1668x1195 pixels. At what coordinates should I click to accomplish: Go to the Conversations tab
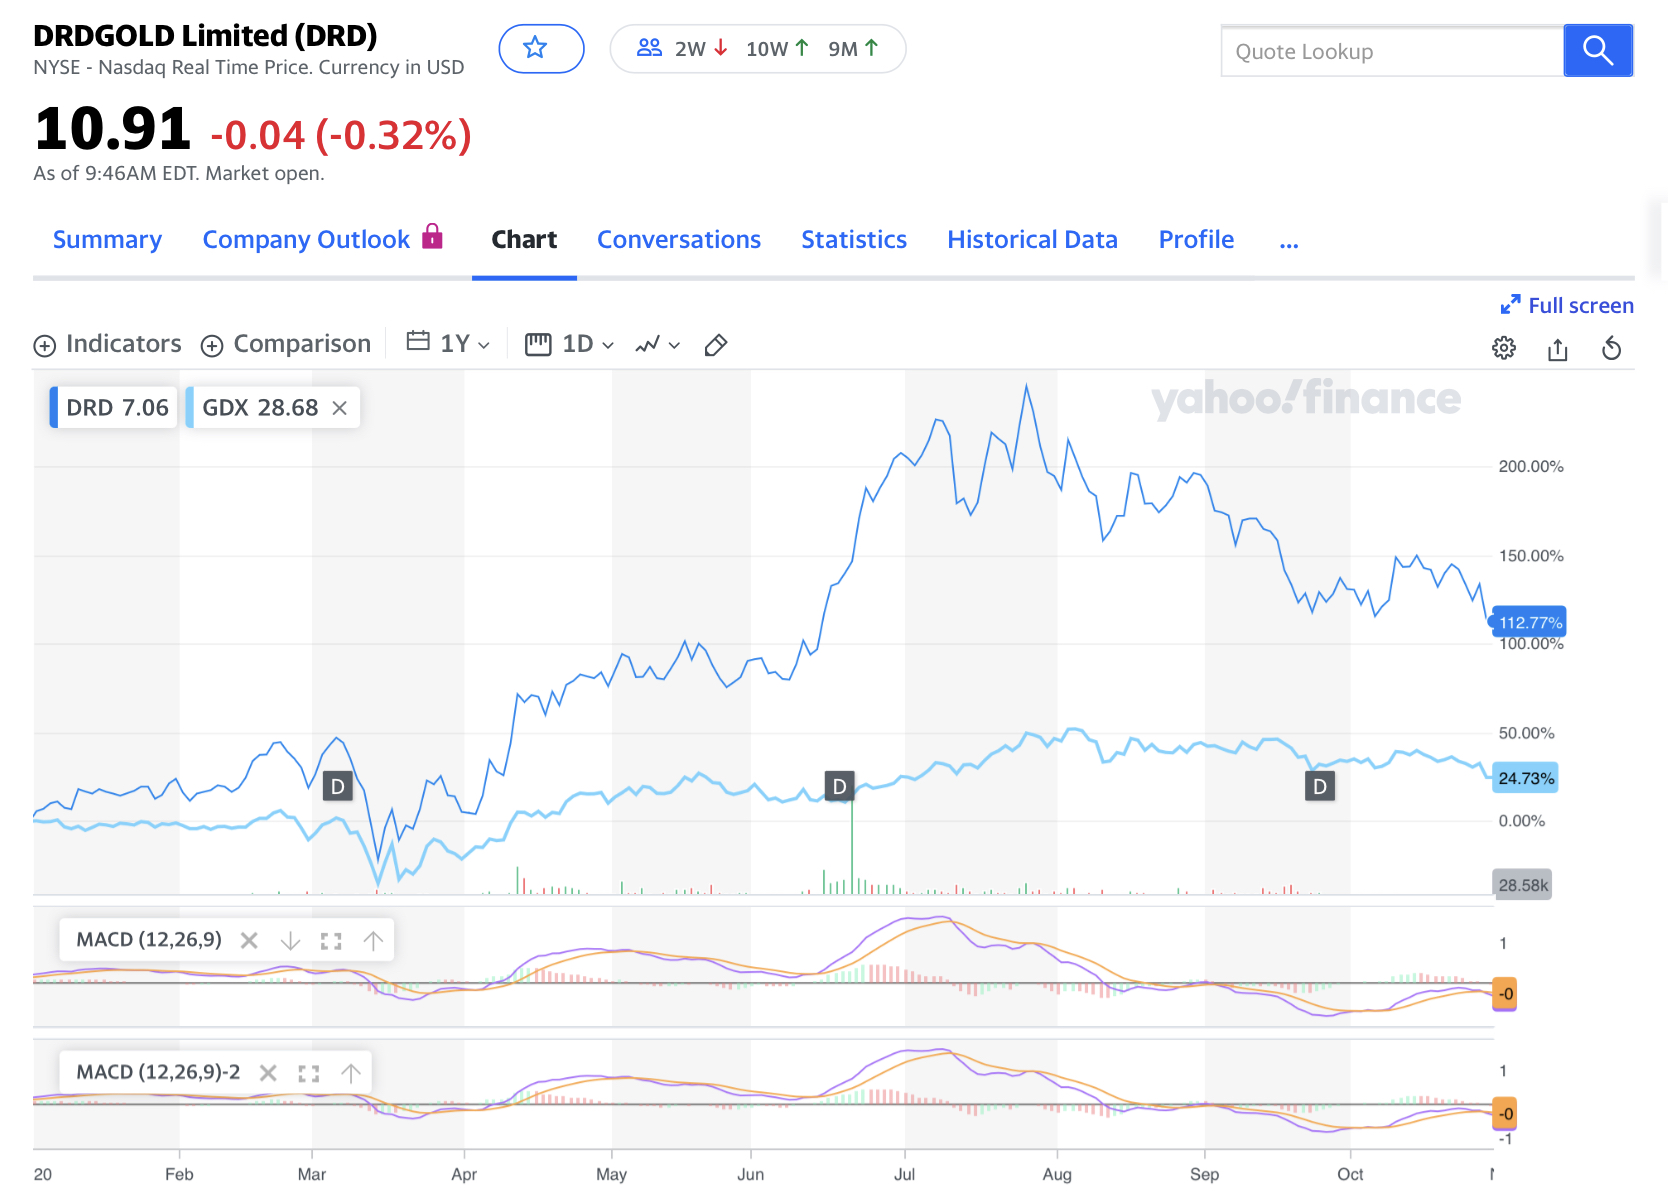click(x=679, y=240)
